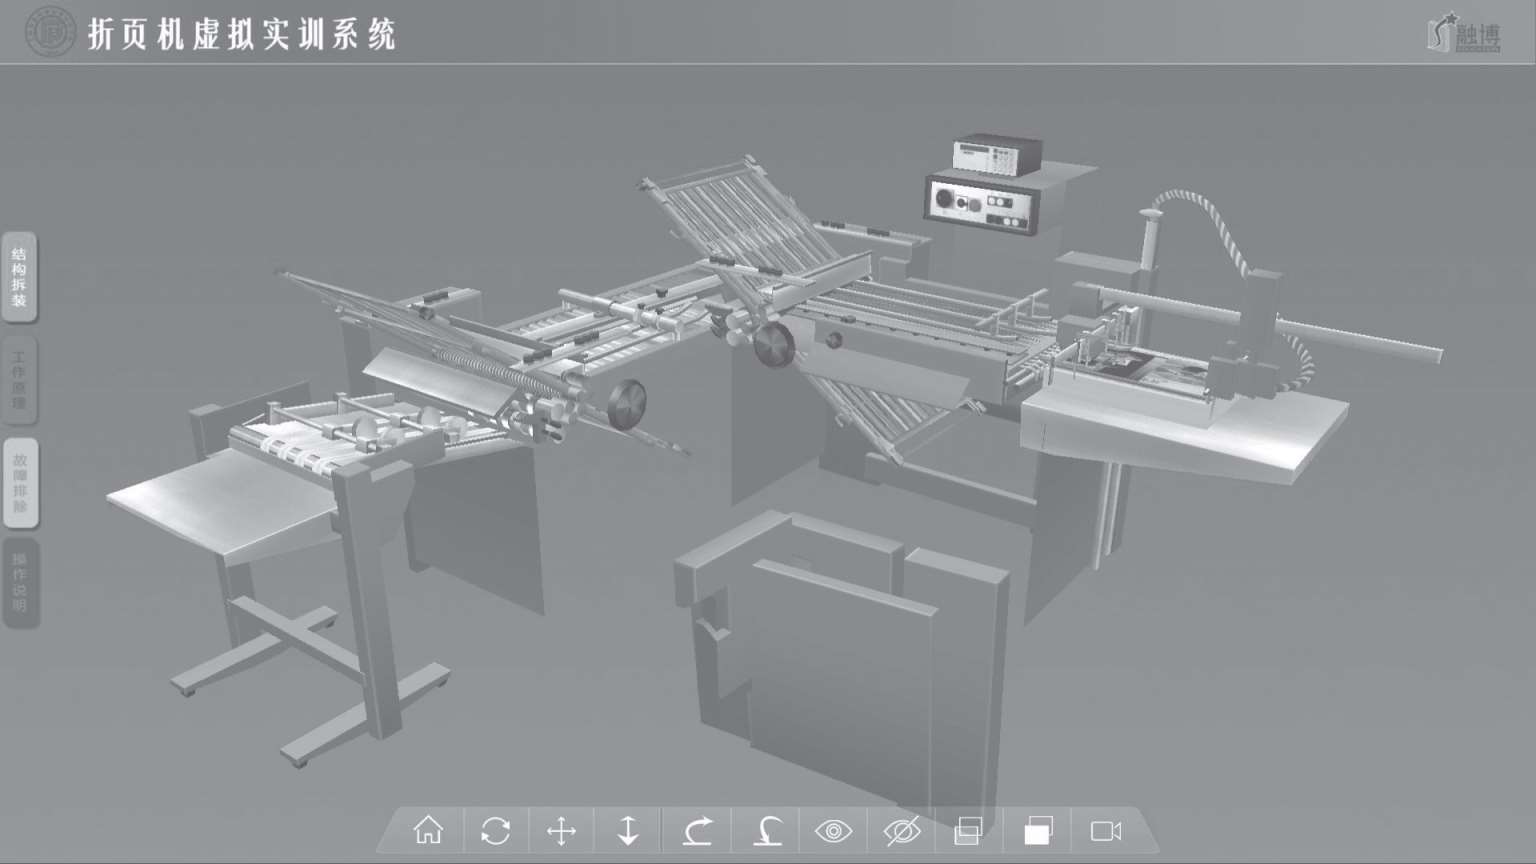Image resolution: width=1536 pixels, height=864 pixels.
Task: Click the 折页机虚拟实训系统 title text
Action: [242, 34]
